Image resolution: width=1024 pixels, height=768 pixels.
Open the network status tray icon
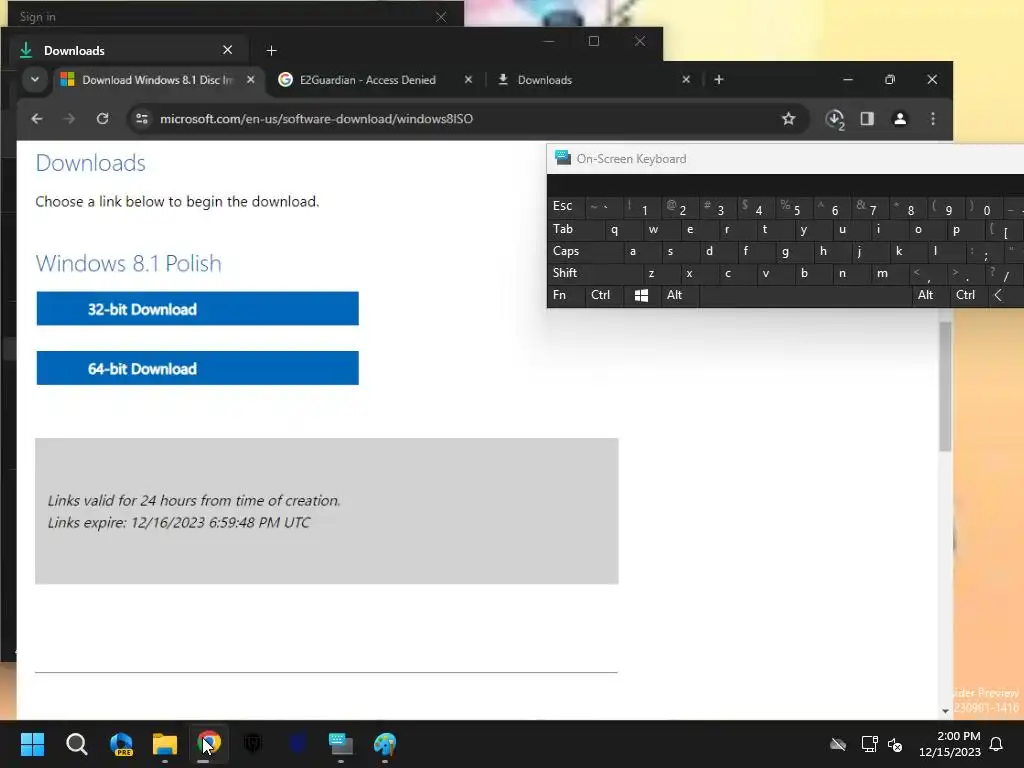869,744
